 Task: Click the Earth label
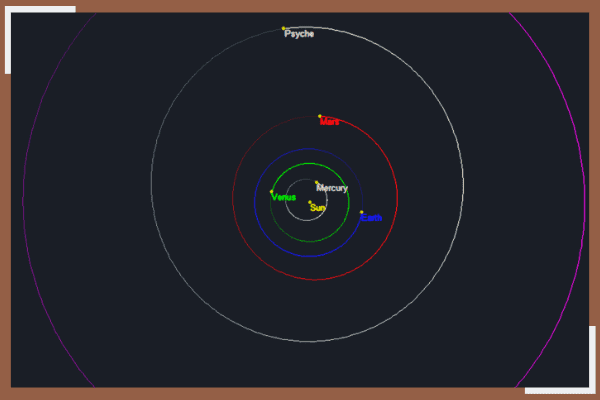click(x=371, y=218)
